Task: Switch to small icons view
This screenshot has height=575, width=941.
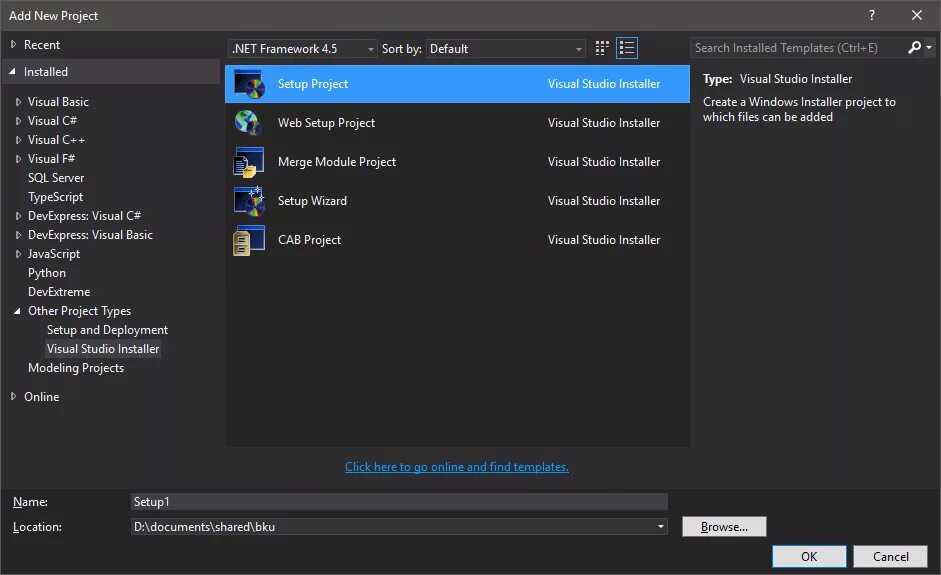Action: point(602,48)
